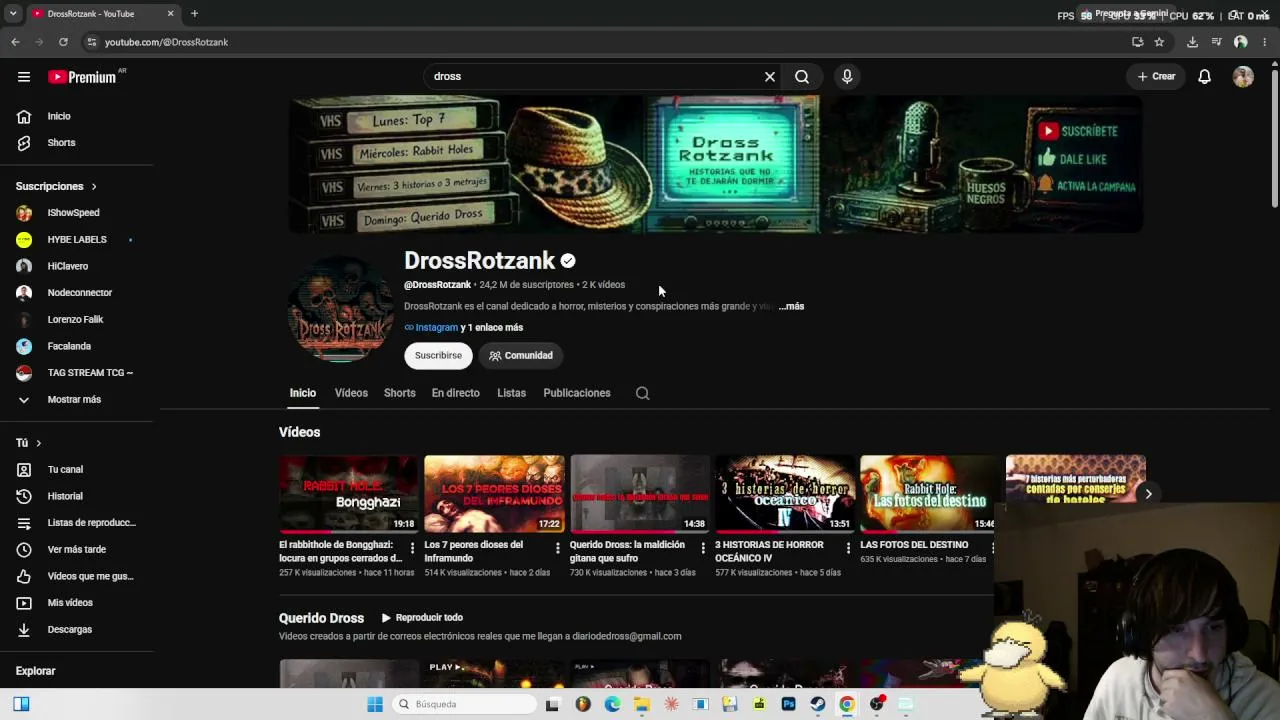Open options for 'maldición gitana' video
The width and height of the screenshot is (1280, 720).
click(x=702, y=548)
